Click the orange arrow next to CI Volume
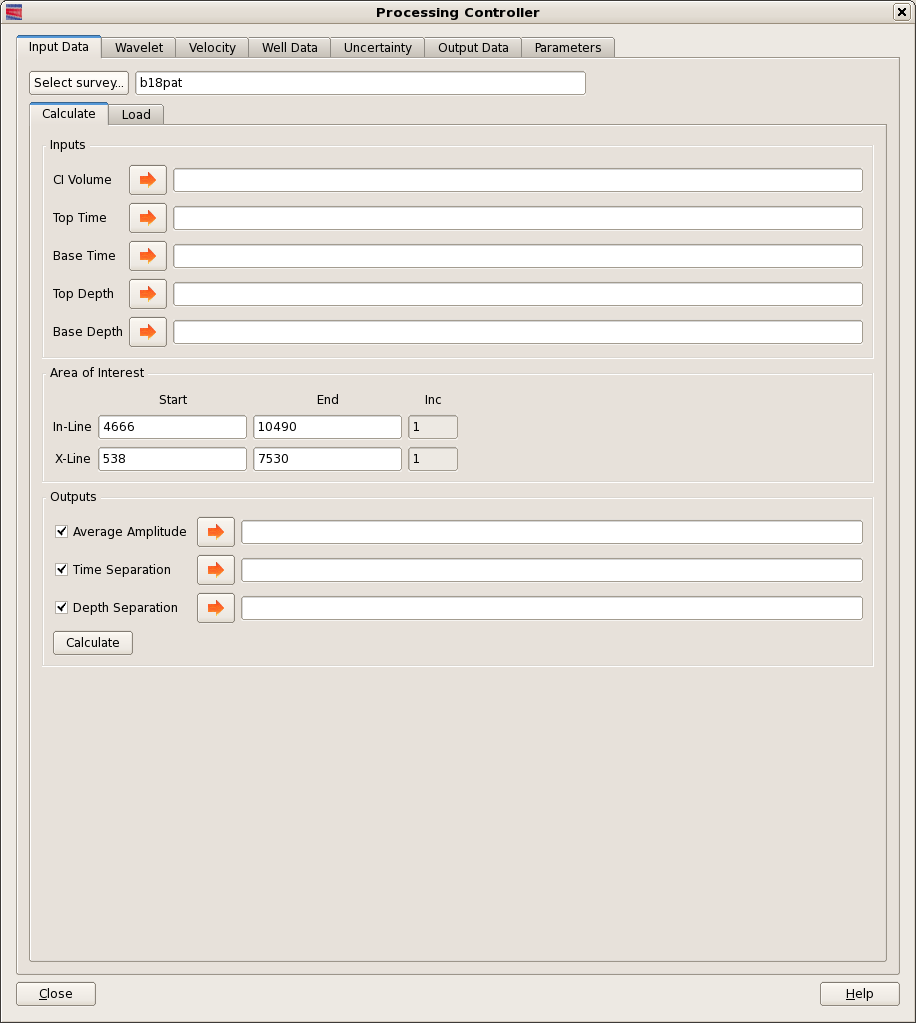The width and height of the screenshot is (916, 1023). 148,180
